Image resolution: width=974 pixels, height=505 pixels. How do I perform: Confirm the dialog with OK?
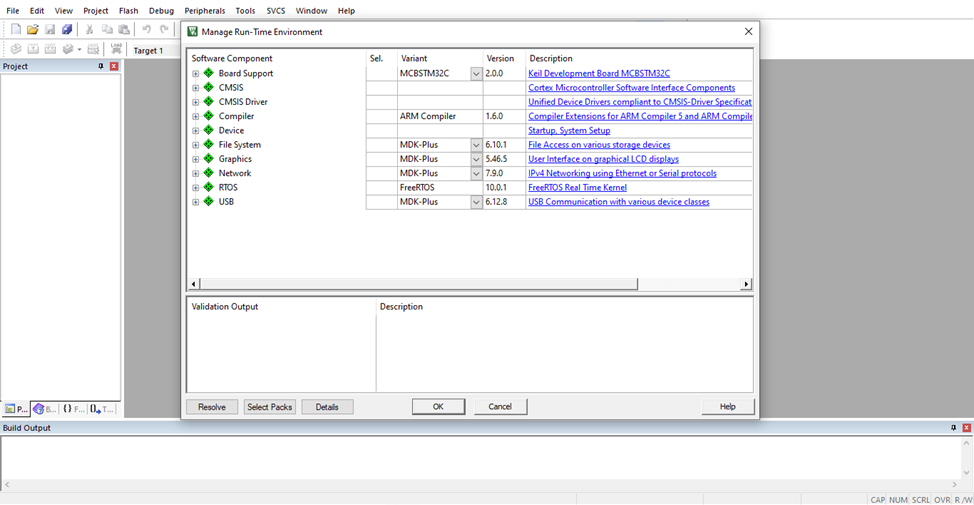(438, 406)
